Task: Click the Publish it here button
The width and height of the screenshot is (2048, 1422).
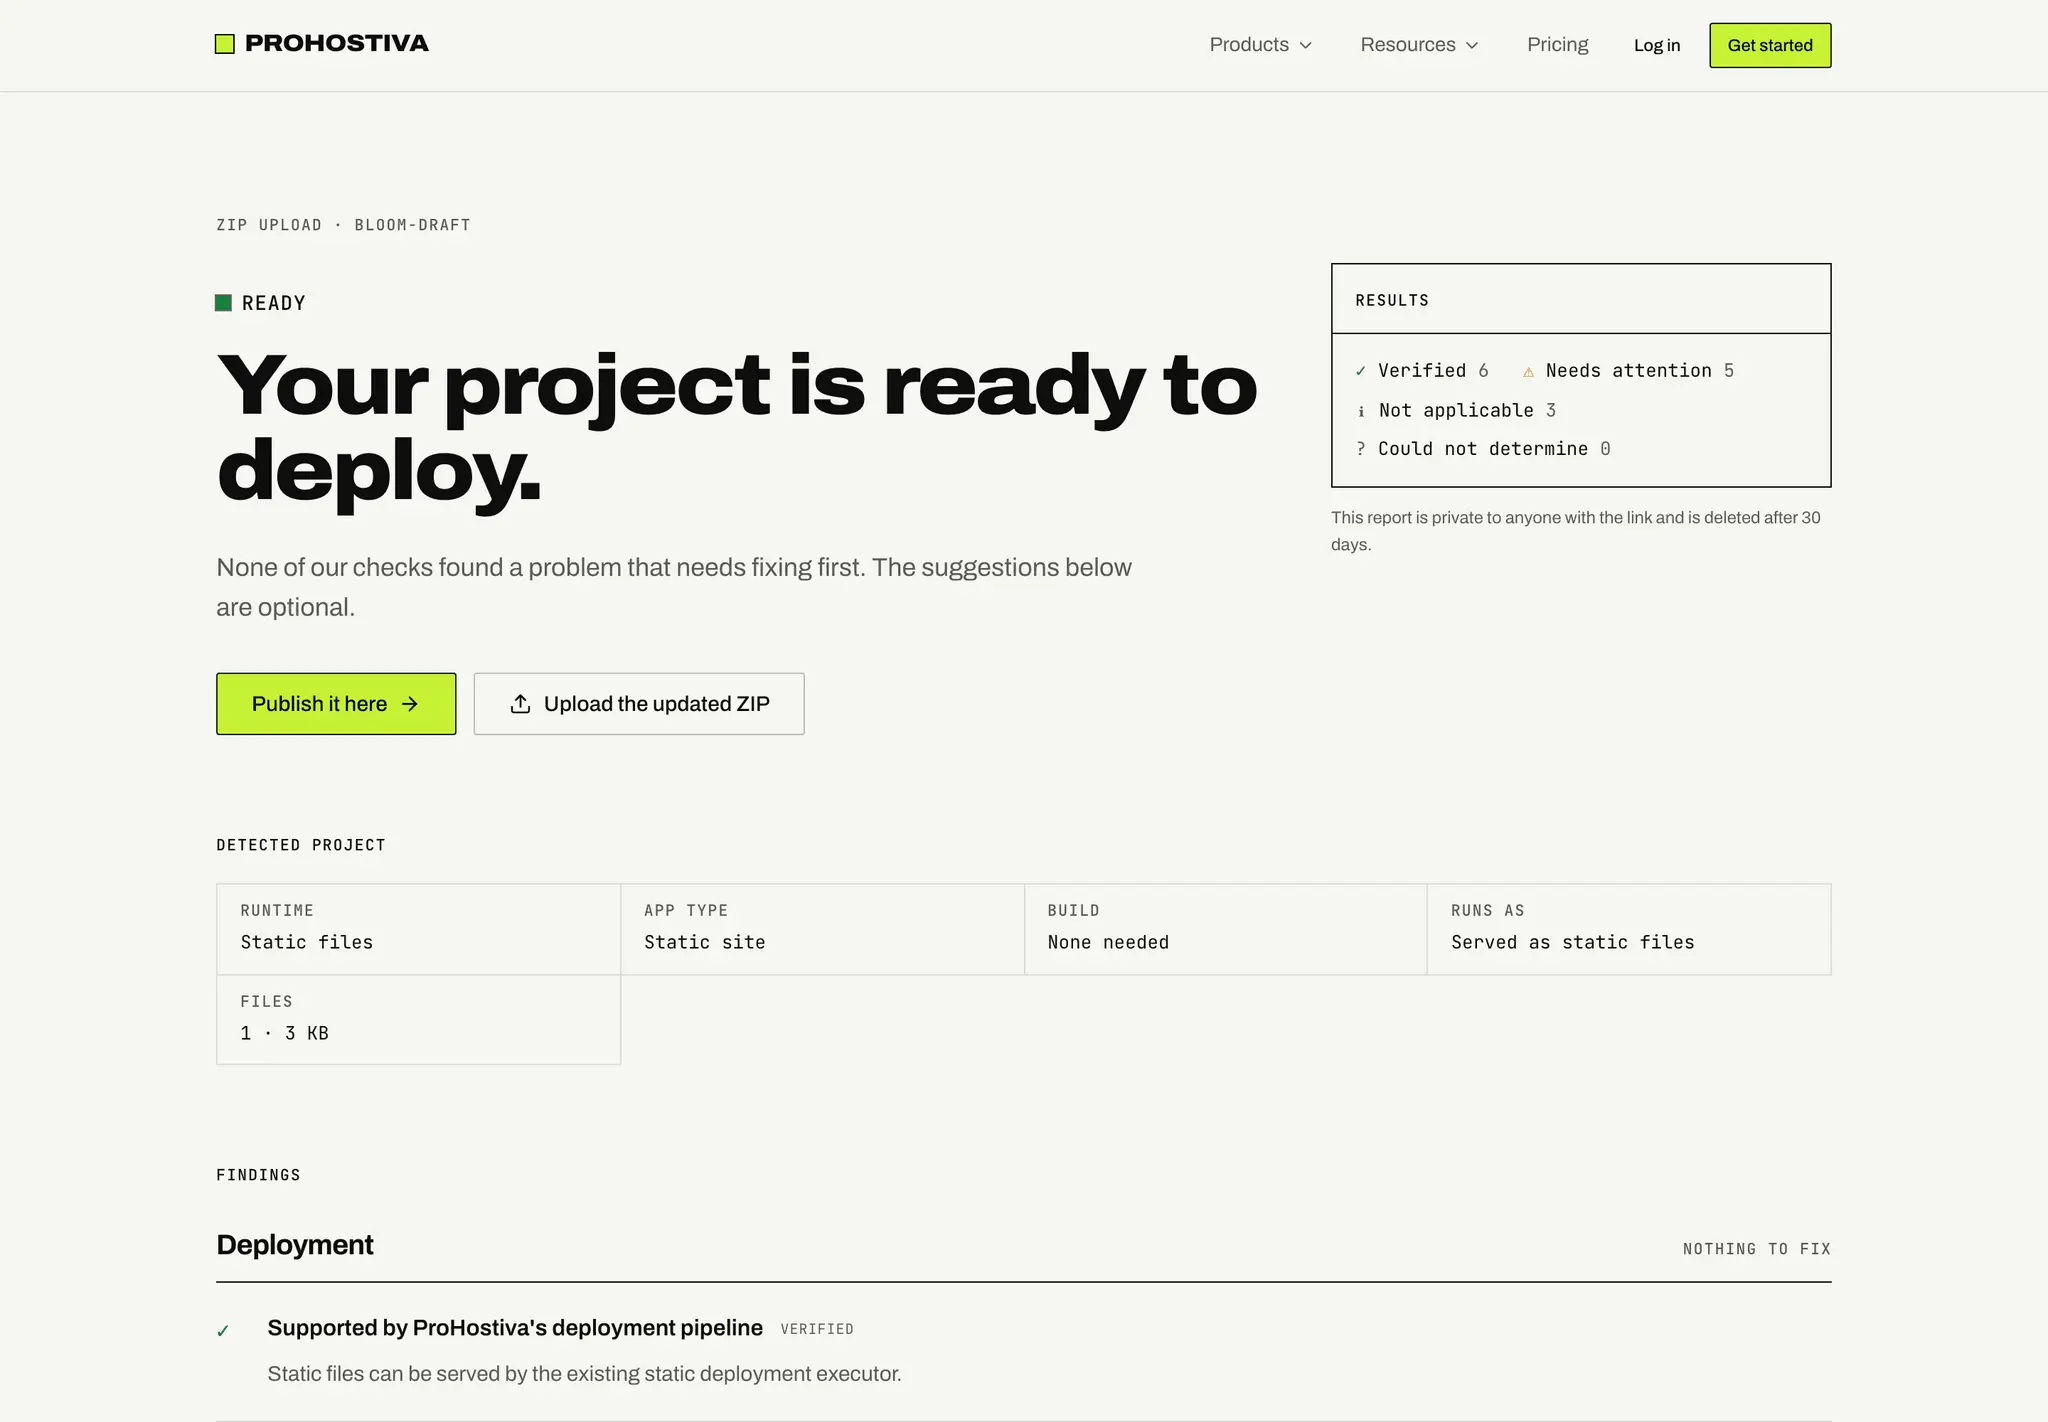Action: pyautogui.click(x=336, y=704)
